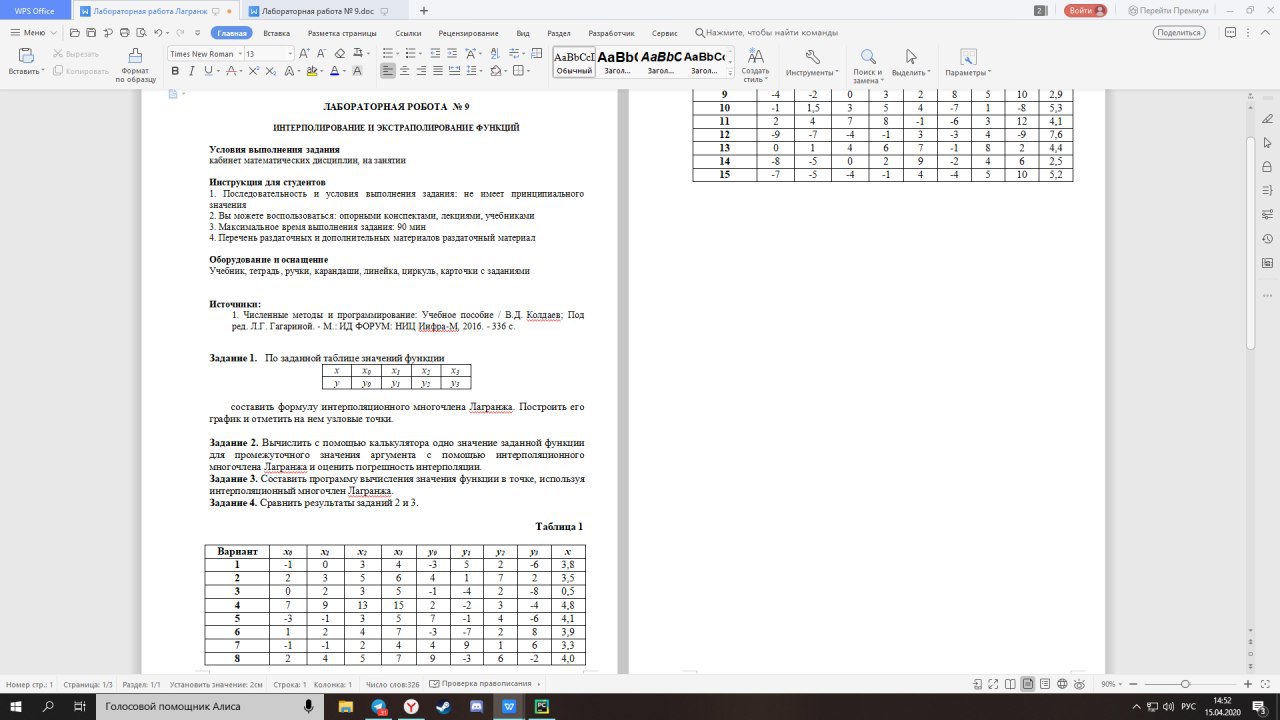This screenshot has width=1280, height=720.
Task: Open Tools wrench button
Action: 812,57
